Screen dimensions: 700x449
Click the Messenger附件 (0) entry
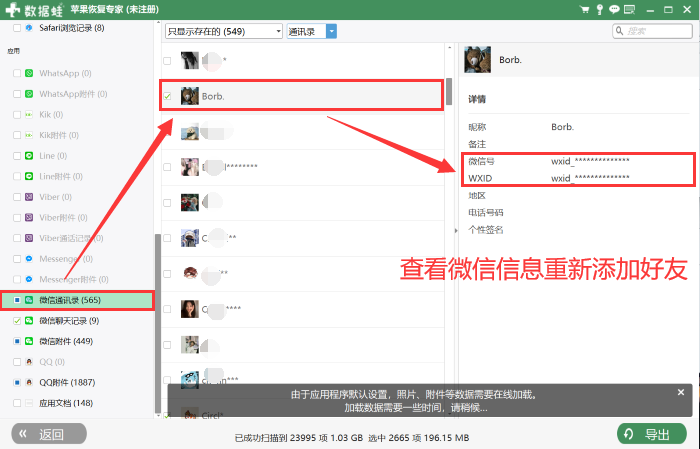click(74, 279)
